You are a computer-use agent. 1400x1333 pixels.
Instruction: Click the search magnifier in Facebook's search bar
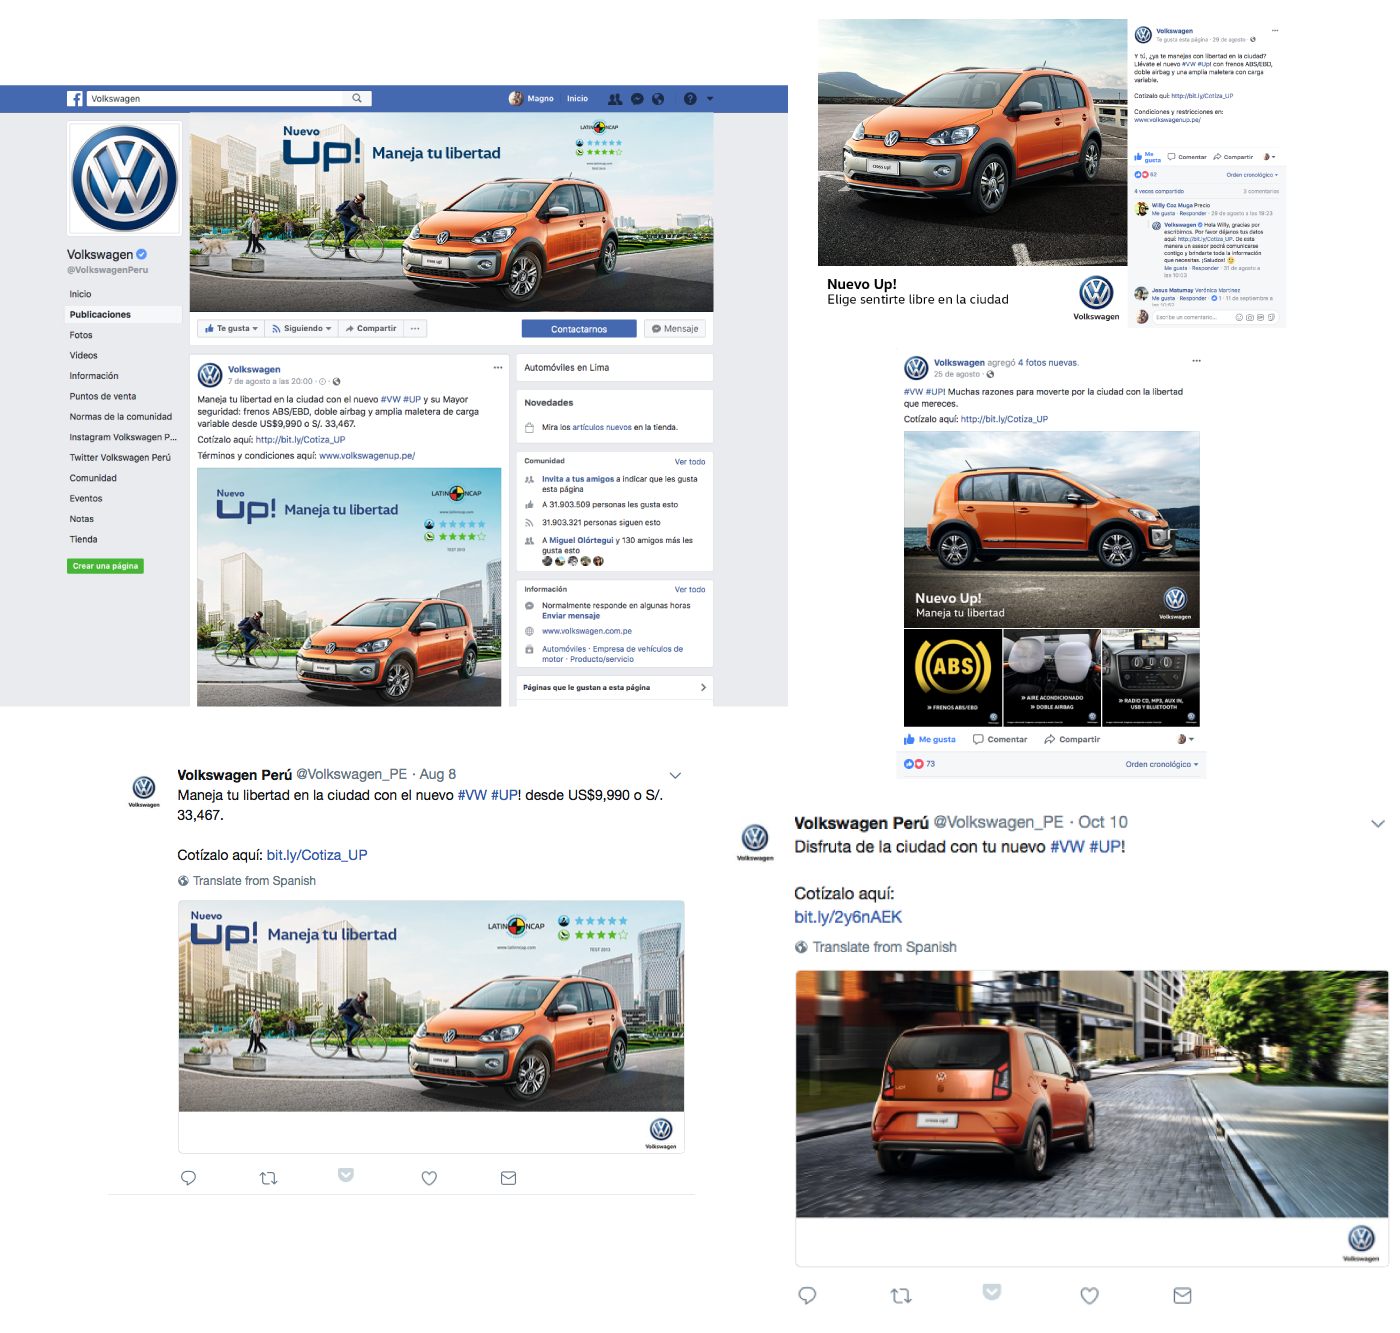pyautogui.click(x=357, y=98)
